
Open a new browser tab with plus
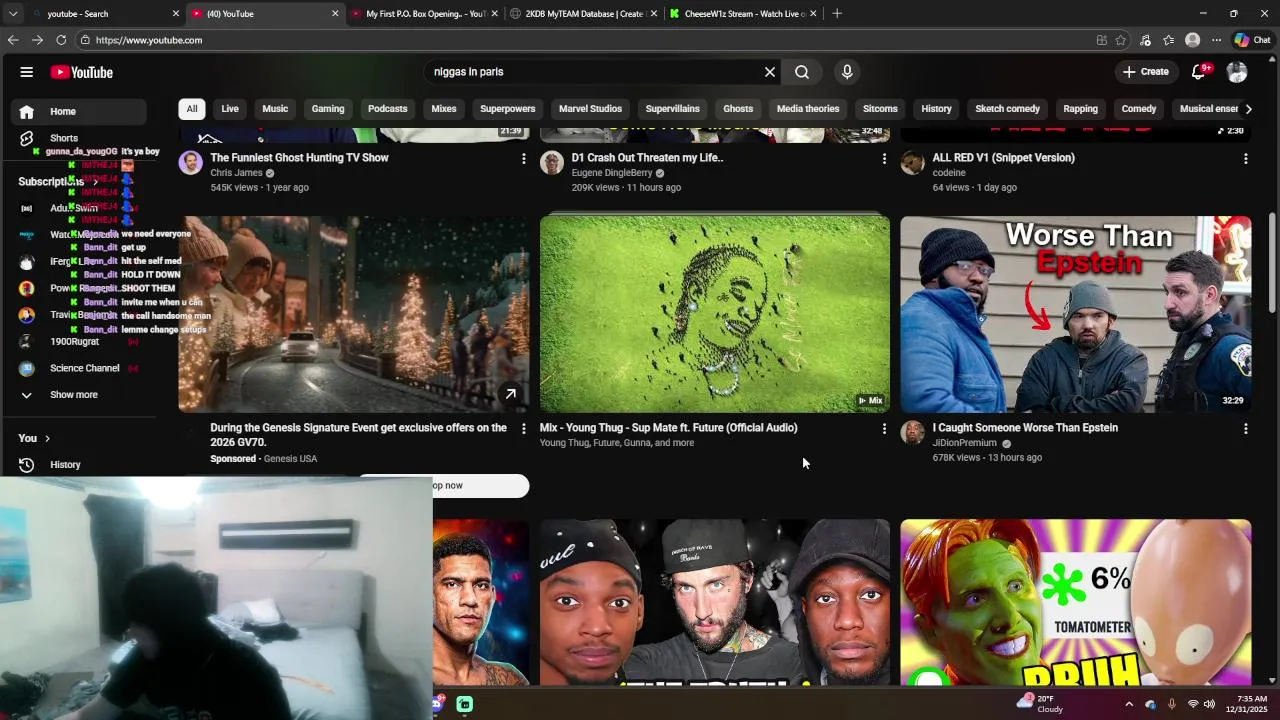[837, 14]
